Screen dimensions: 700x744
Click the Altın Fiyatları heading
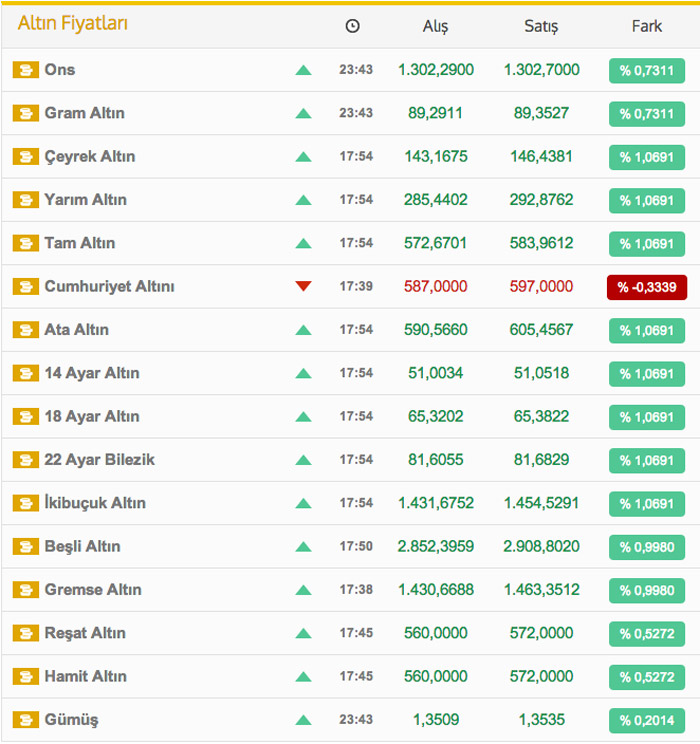tap(73, 23)
